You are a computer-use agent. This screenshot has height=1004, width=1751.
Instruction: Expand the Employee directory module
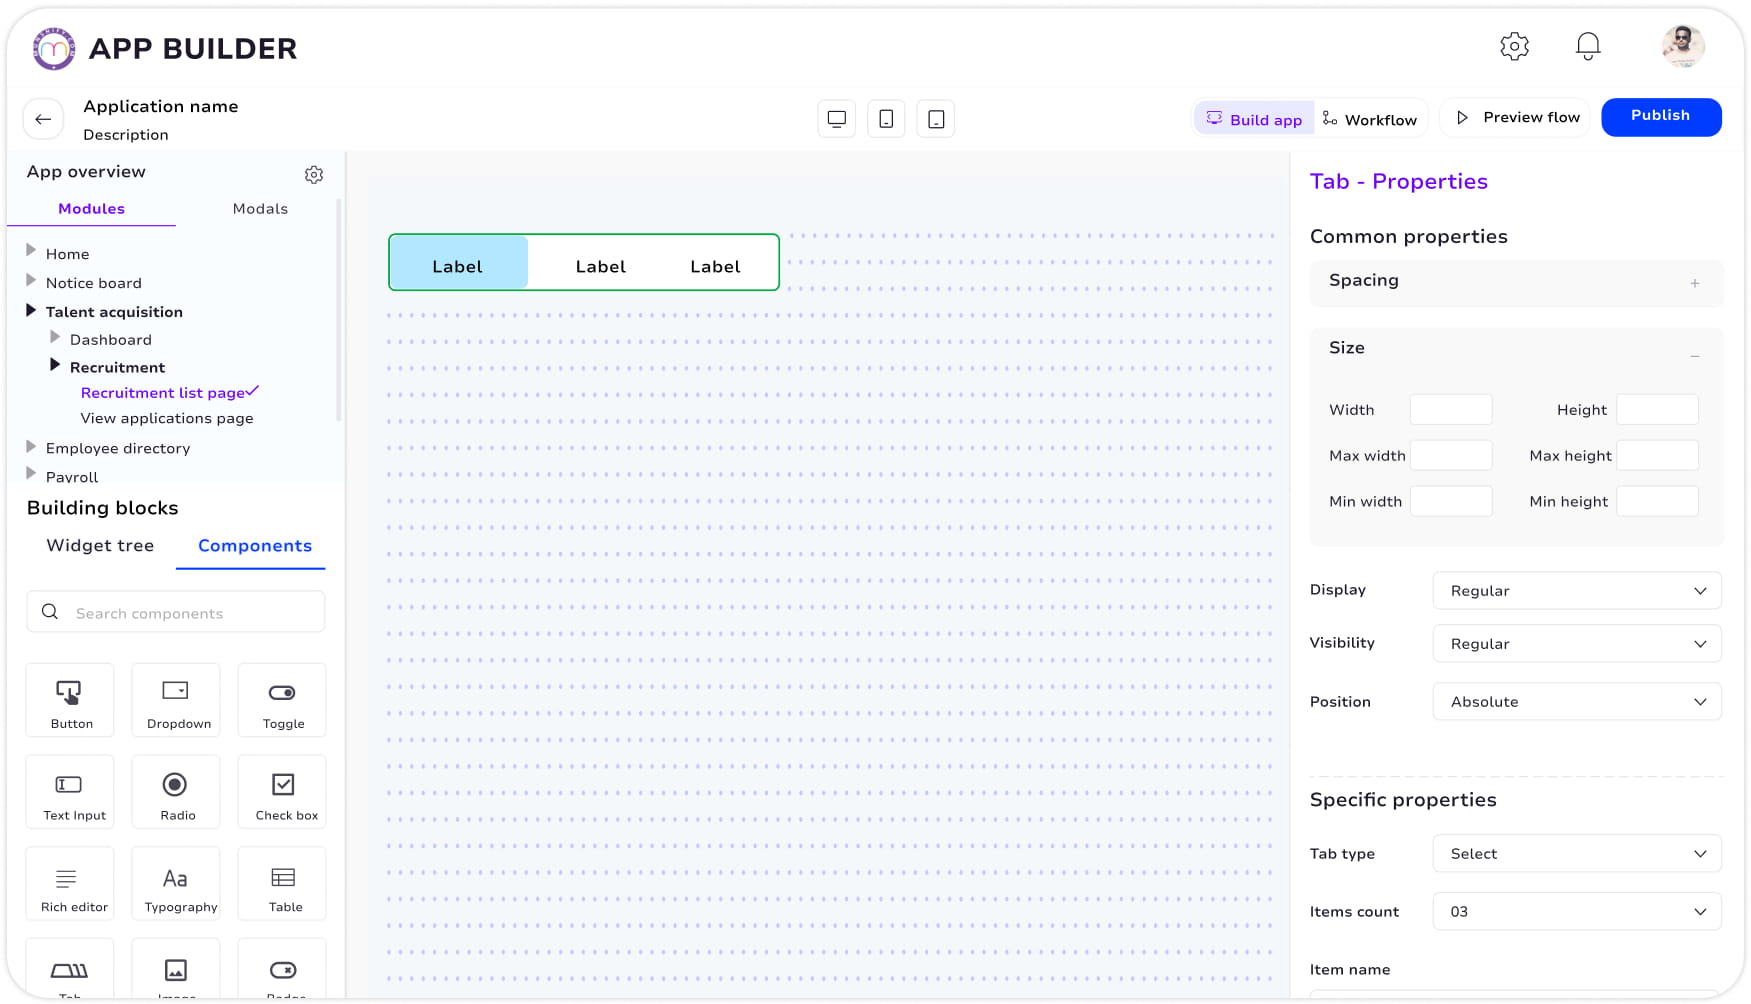click(x=31, y=446)
